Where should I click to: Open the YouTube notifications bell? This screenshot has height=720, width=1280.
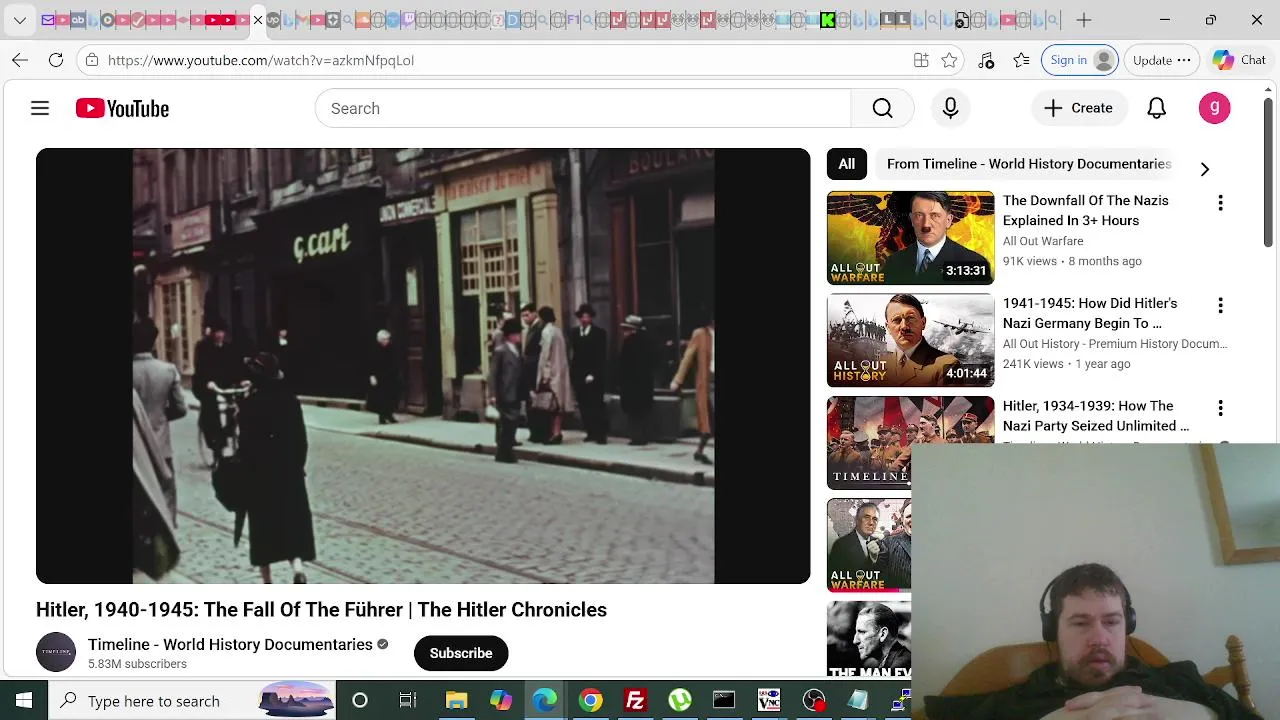pos(1156,108)
